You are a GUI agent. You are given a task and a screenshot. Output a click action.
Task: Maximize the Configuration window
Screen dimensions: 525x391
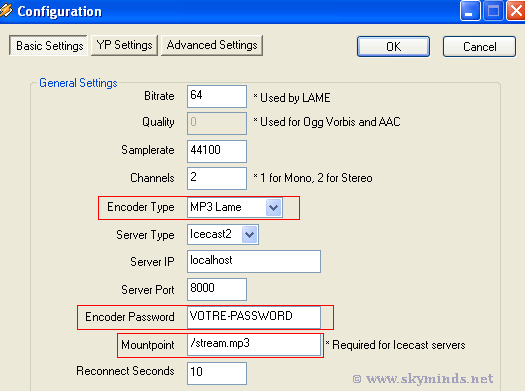coord(493,11)
